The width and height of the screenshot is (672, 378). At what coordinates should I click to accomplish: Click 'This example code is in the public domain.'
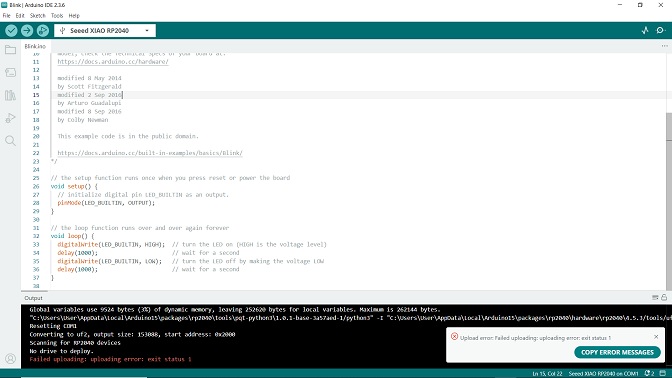128,136
